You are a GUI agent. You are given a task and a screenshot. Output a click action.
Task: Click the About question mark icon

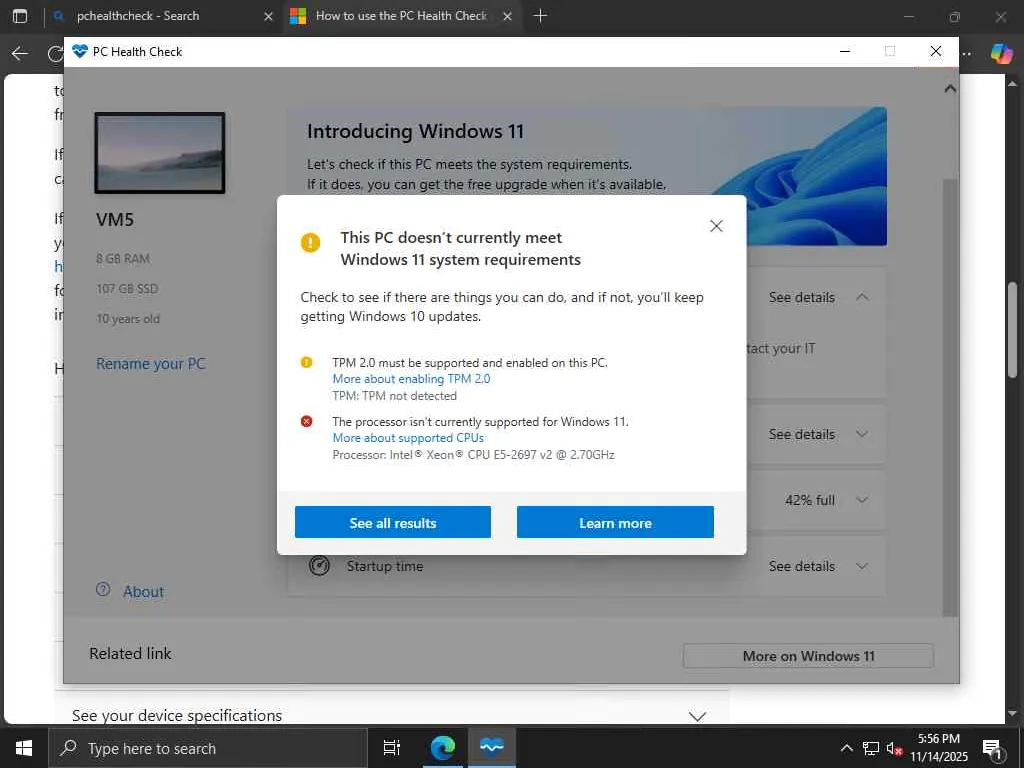(x=103, y=589)
